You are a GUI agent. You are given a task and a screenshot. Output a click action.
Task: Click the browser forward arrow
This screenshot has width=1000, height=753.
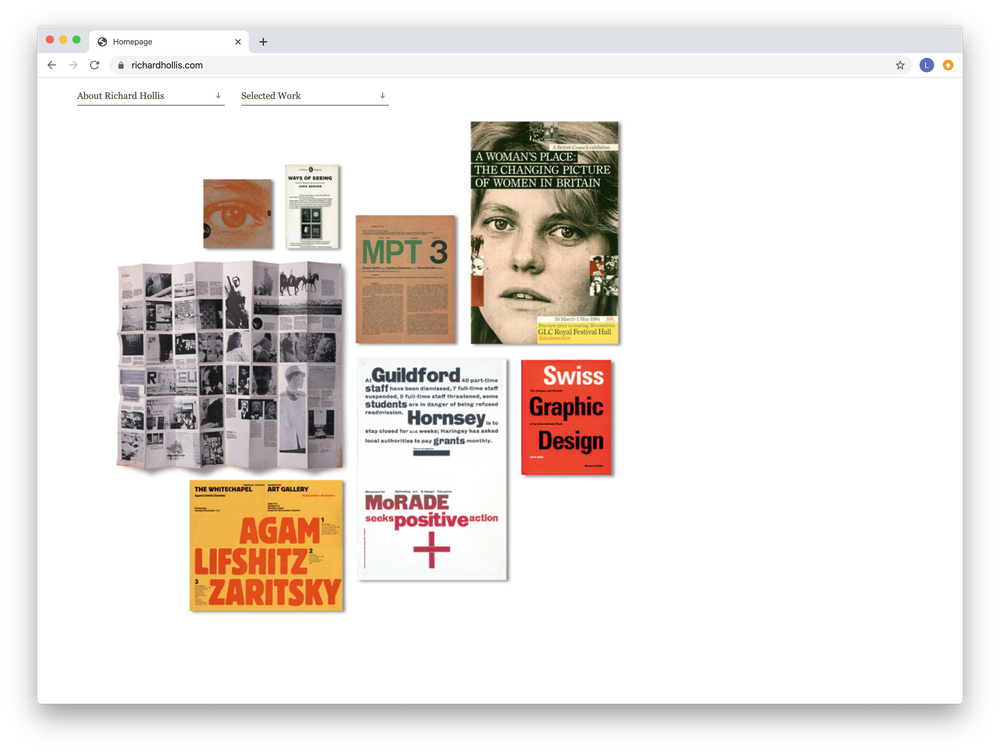click(73, 65)
